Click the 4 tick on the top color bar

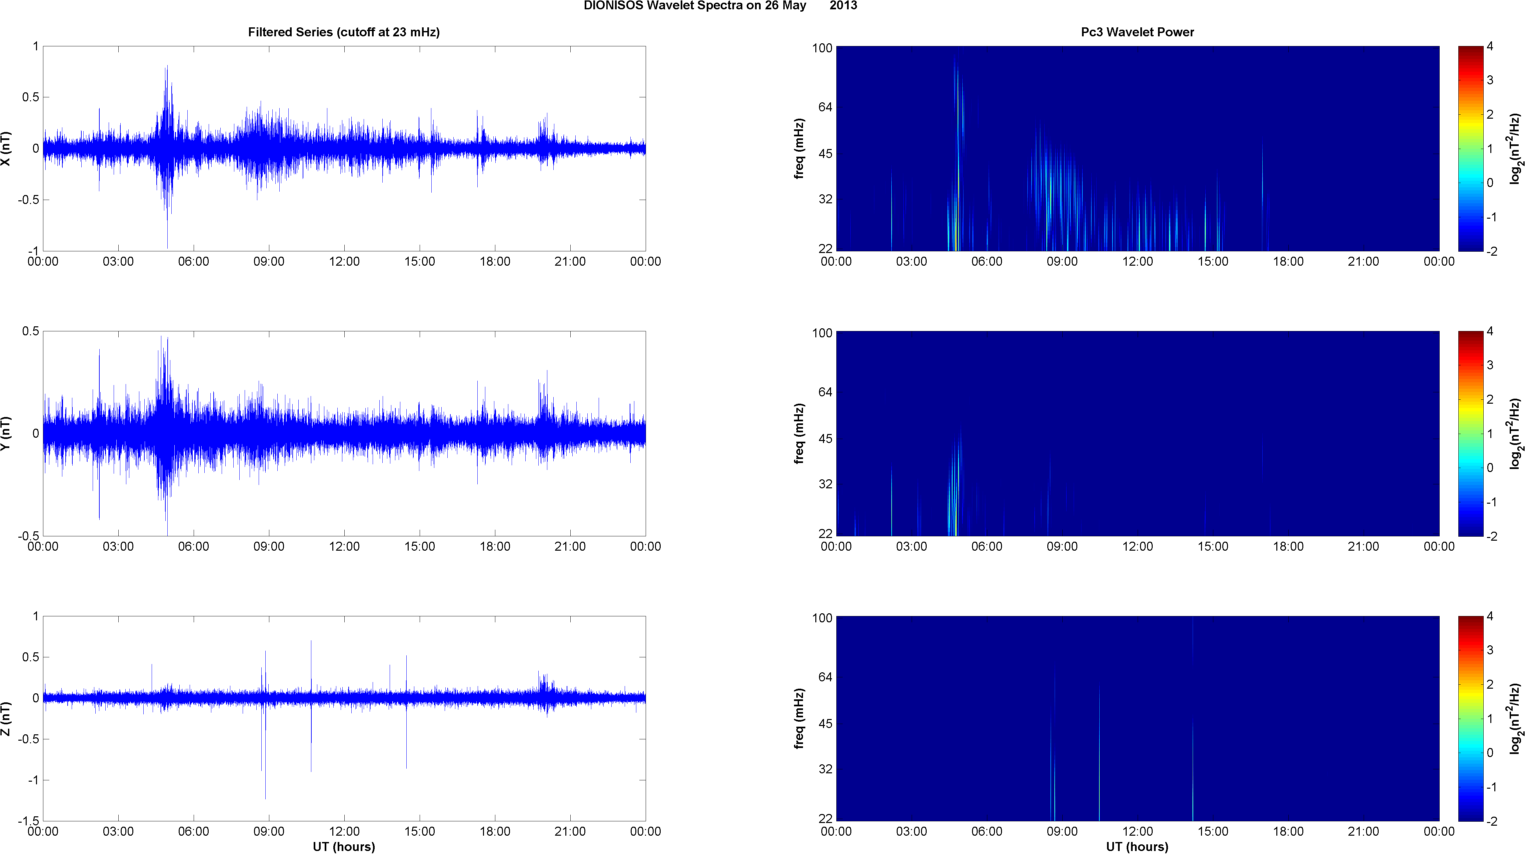coord(1491,47)
